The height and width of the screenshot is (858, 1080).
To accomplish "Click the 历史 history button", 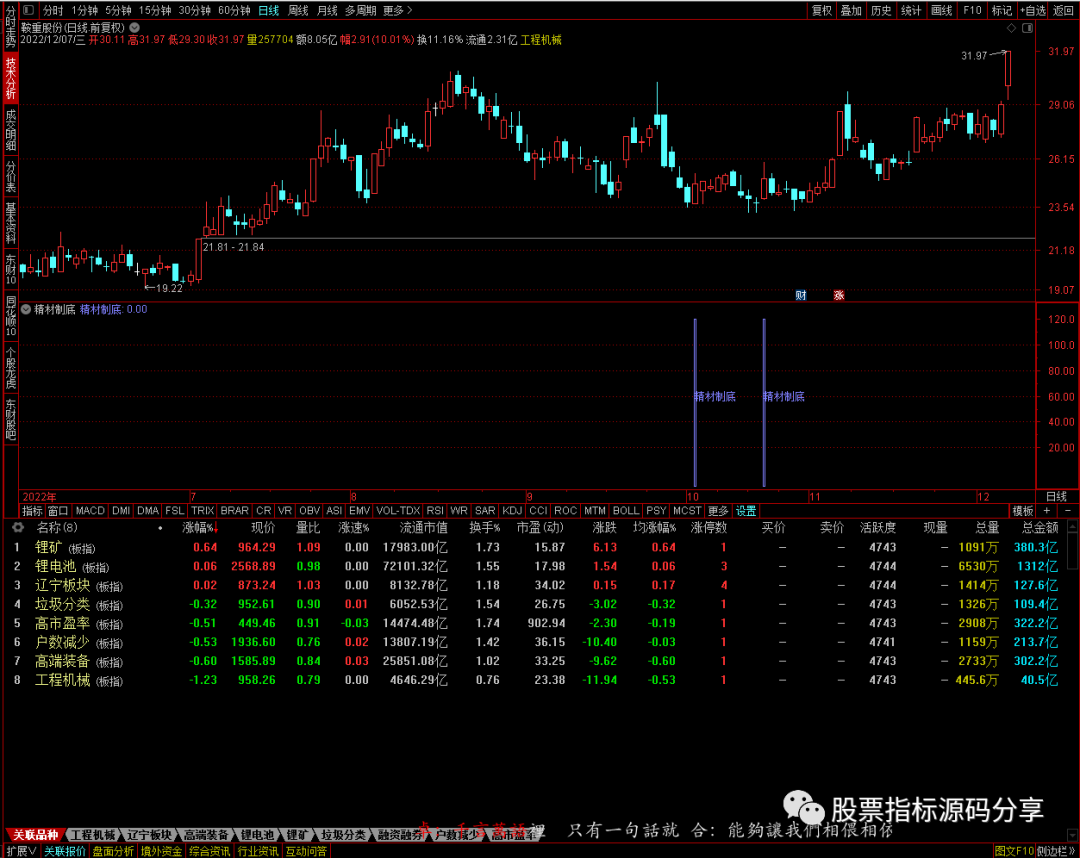I will tap(881, 10).
